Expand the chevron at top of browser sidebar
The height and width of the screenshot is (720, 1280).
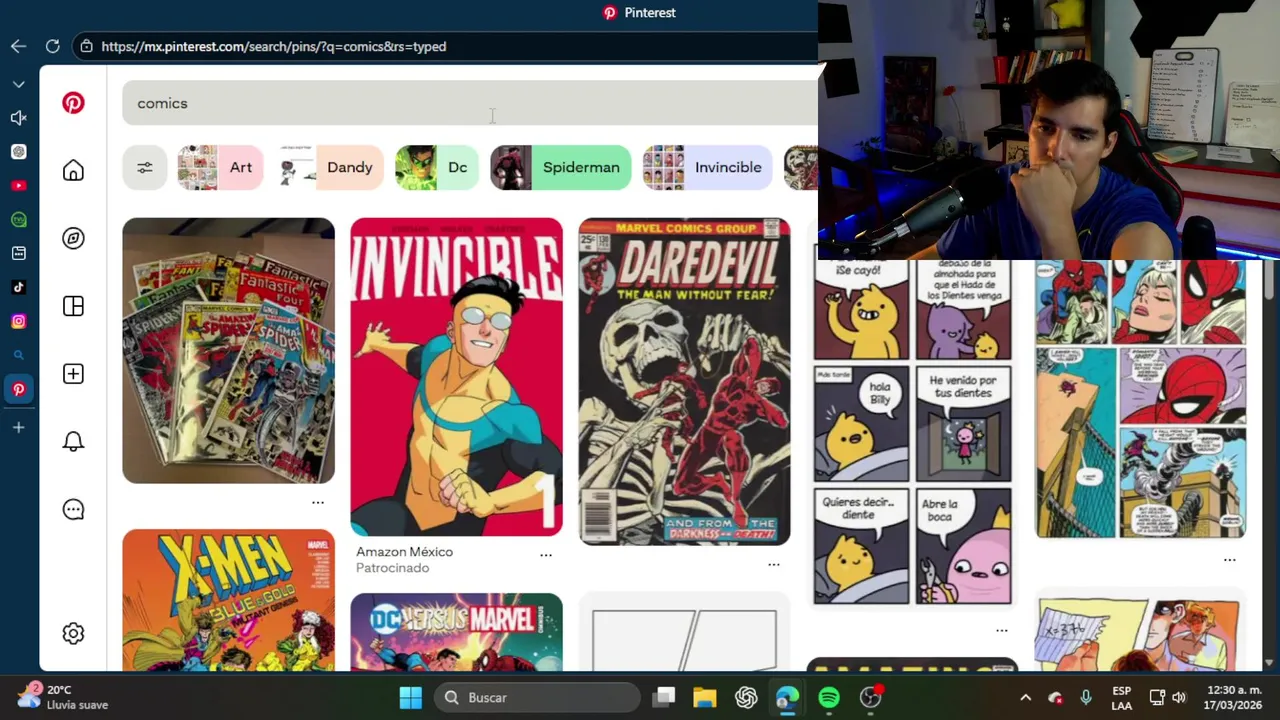18,84
